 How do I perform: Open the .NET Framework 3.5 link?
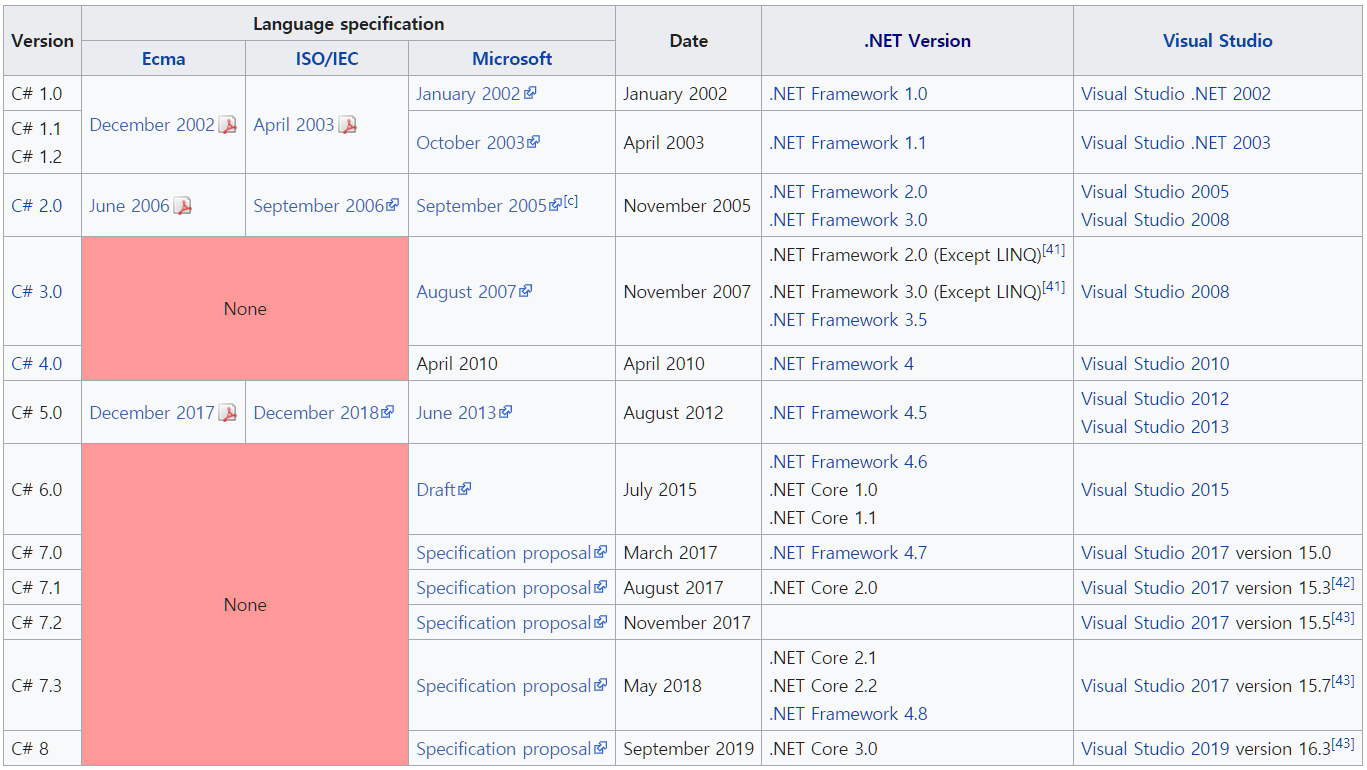coord(848,320)
